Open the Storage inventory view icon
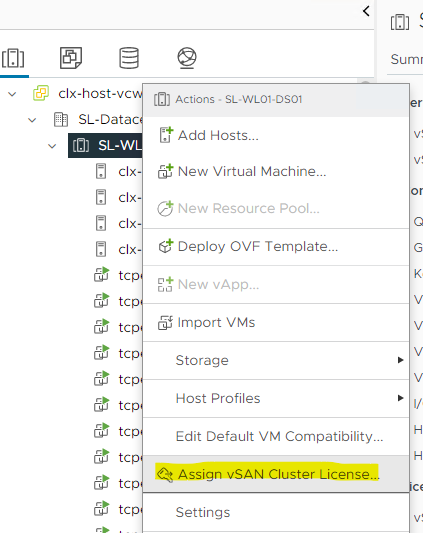 tap(129, 58)
